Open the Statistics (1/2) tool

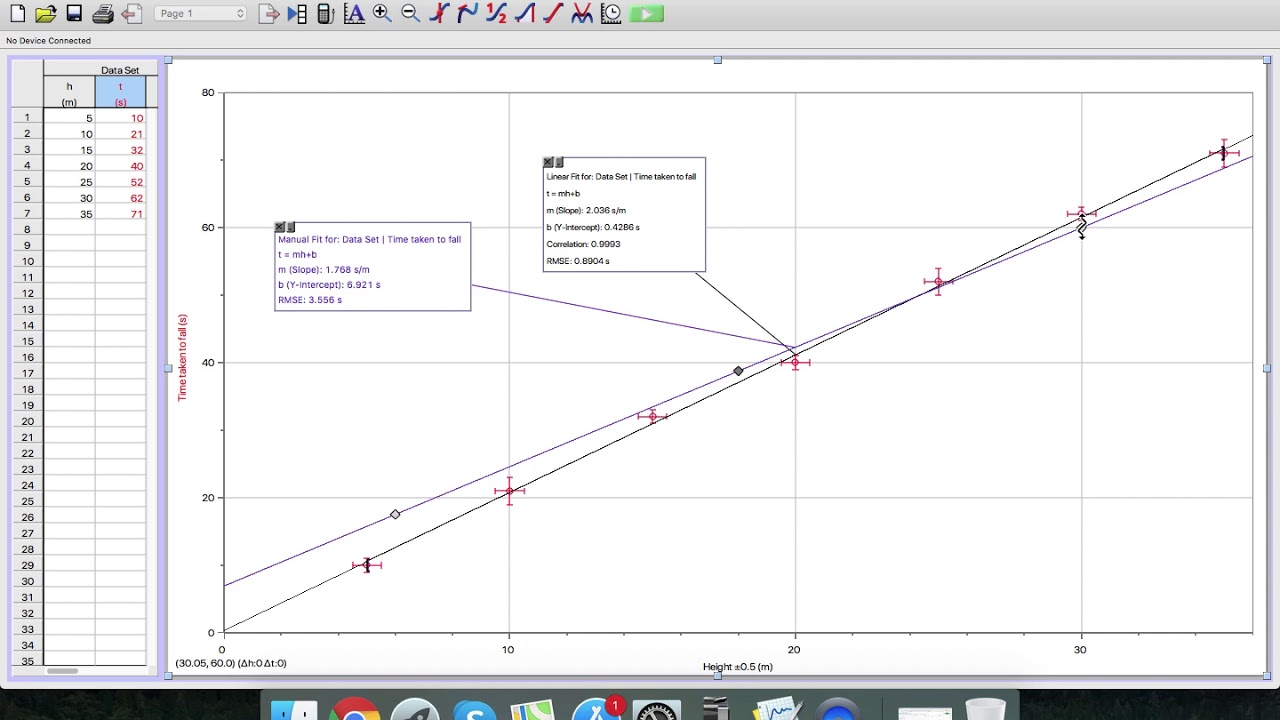coord(496,14)
